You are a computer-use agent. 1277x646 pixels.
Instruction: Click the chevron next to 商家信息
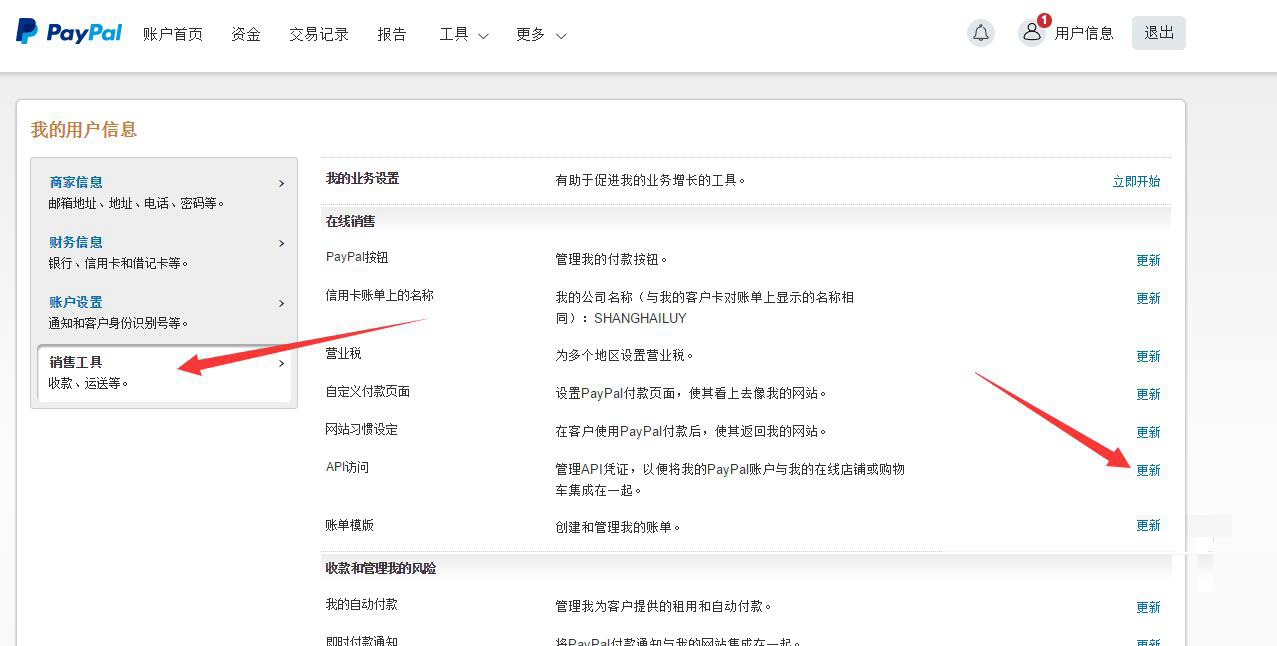281,183
